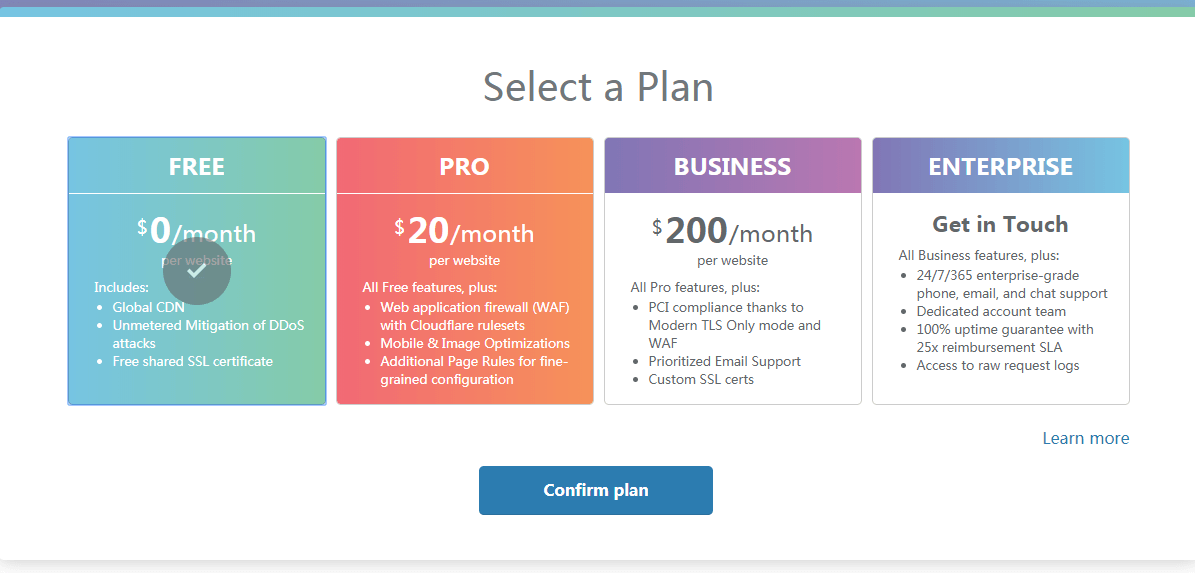Pick the BUSINESS plan header
The height and width of the screenshot is (573, 1195).
[x=732, y=166]
